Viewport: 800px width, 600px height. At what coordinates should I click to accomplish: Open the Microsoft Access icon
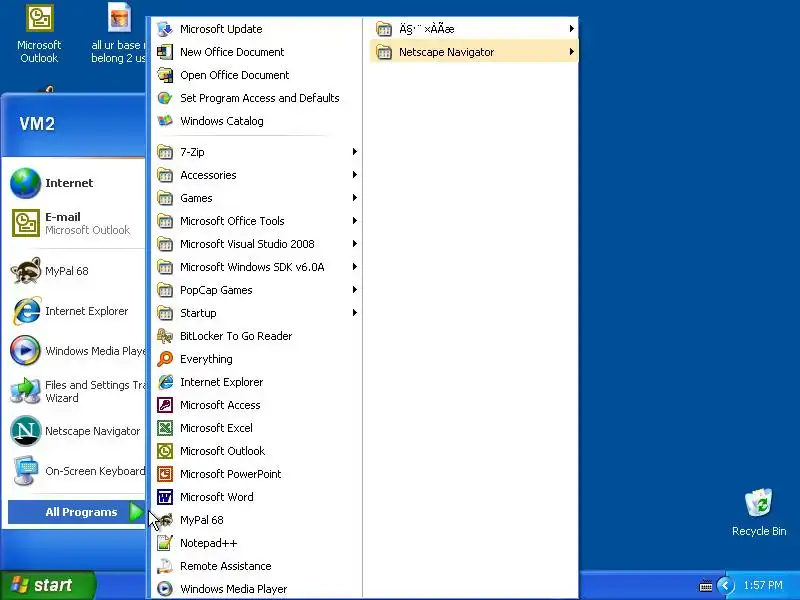tap(165, 405)
